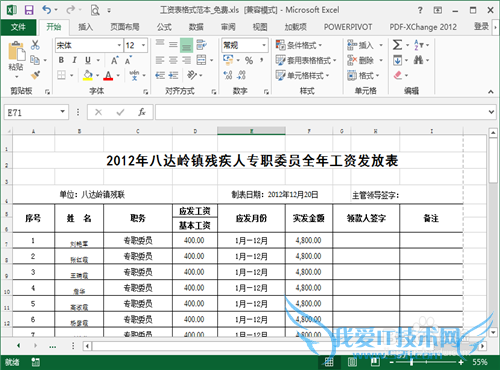Viewport: 500px width, 370px height.
Task: Center text horizontally
Action: pos(173,60)
